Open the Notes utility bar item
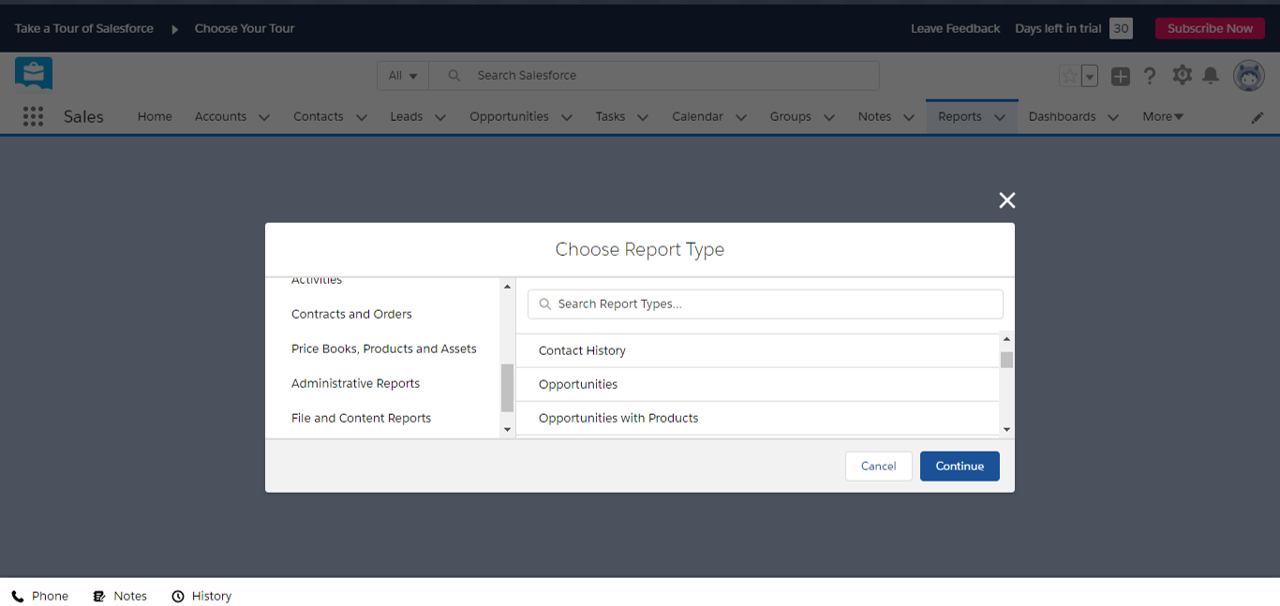1280x606 pixels. pyautogui.click(x=120, y=596)
